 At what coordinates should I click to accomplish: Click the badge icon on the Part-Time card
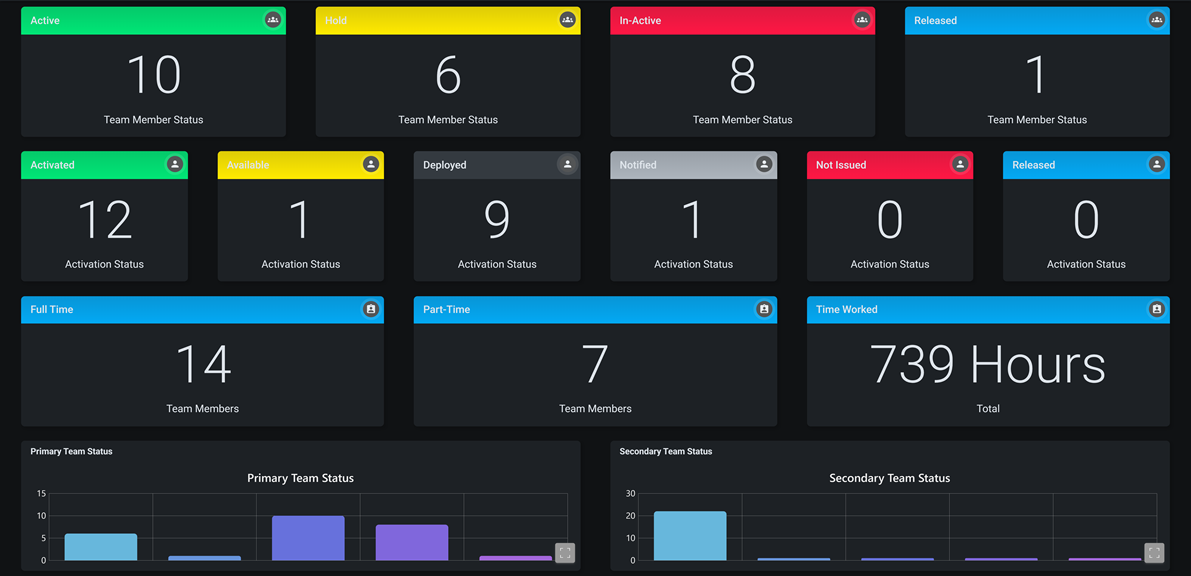click(764, 309)
